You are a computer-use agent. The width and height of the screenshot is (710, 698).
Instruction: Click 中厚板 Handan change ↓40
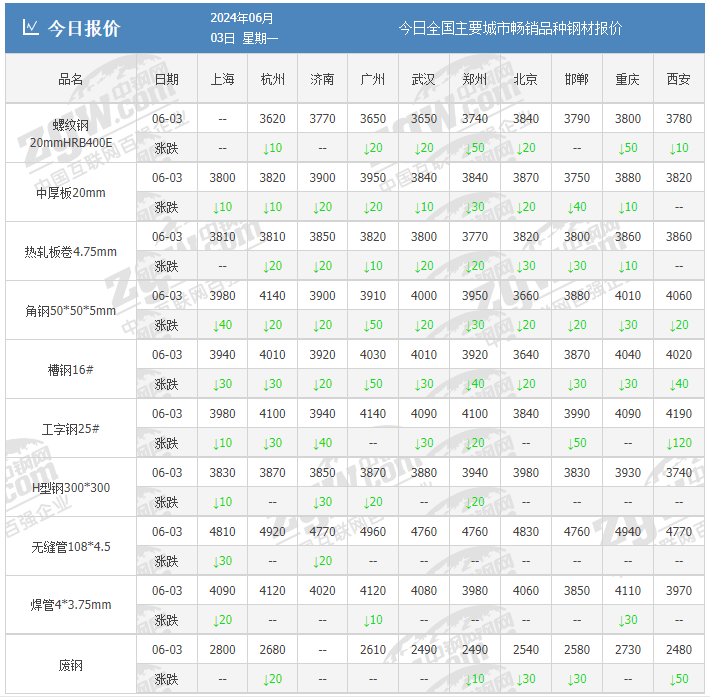pos(577,207)
